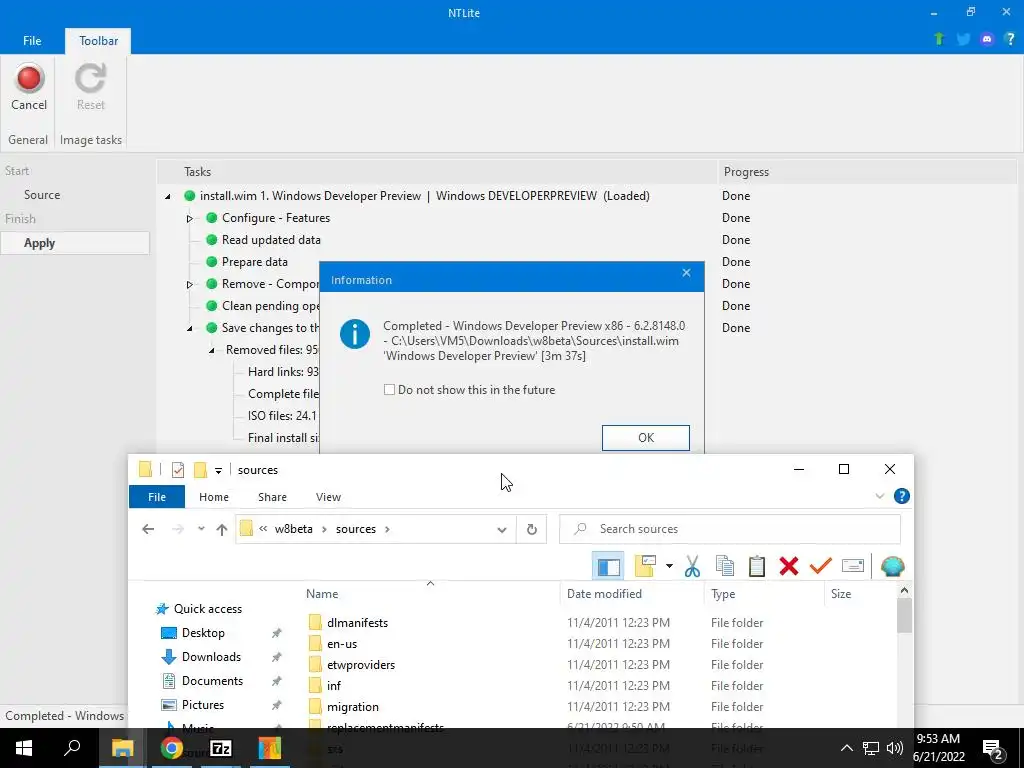Click the Explorer back arrow

[x=148, y=529]
